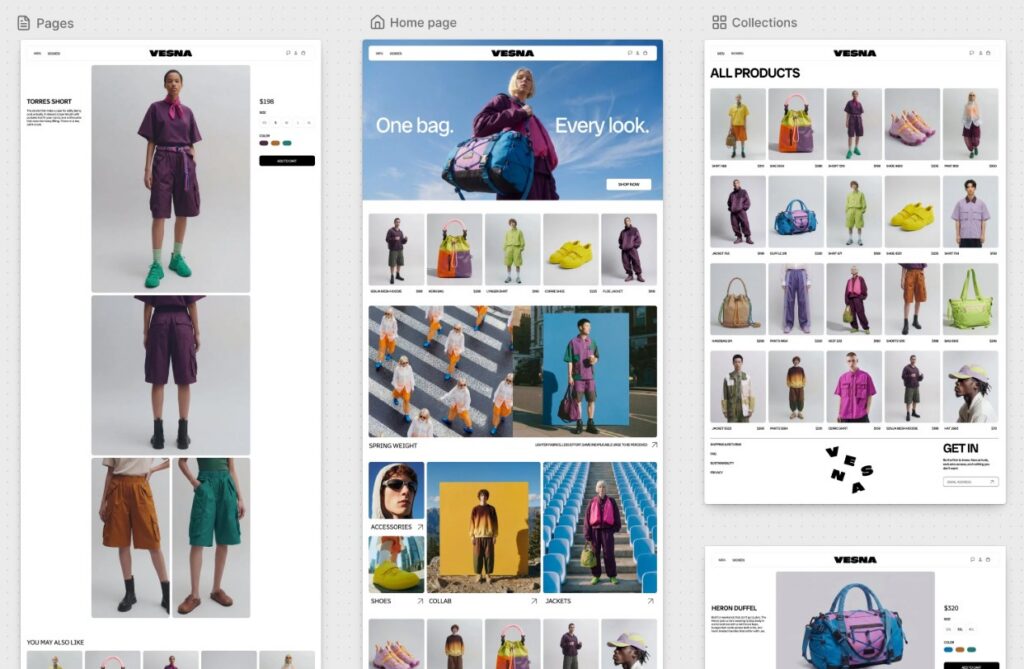Click the cart icon in Heron Duffel page header
1024x669 pixels.
click(987, 559)
